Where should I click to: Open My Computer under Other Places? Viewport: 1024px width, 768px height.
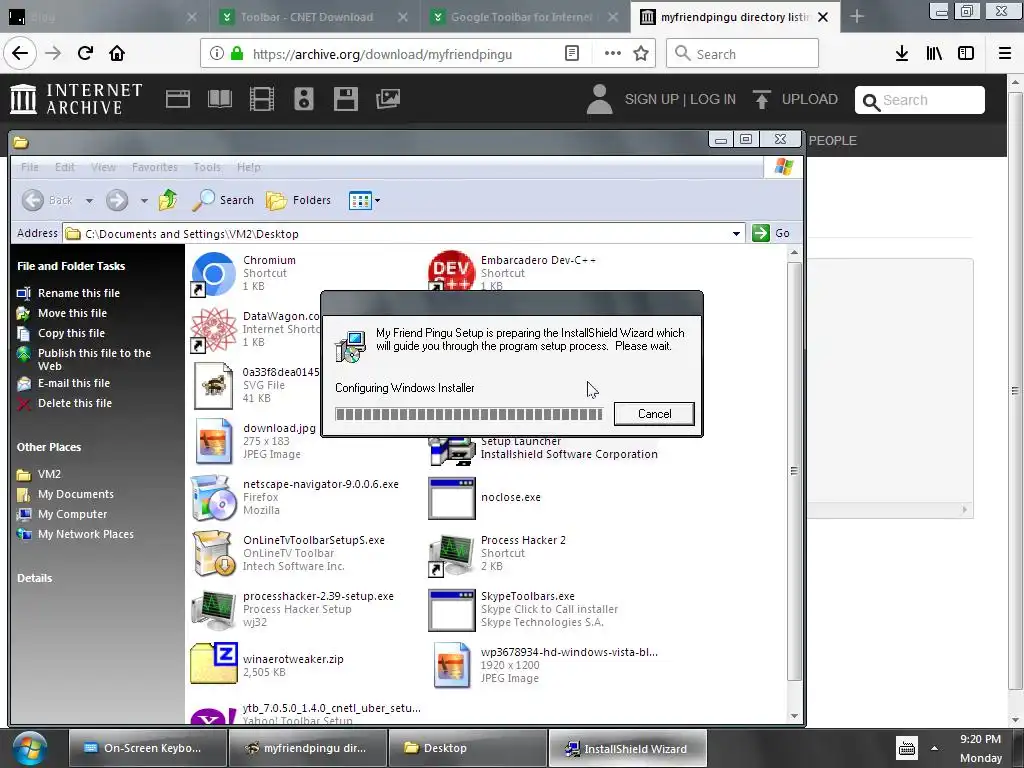(x=72, y=515)
